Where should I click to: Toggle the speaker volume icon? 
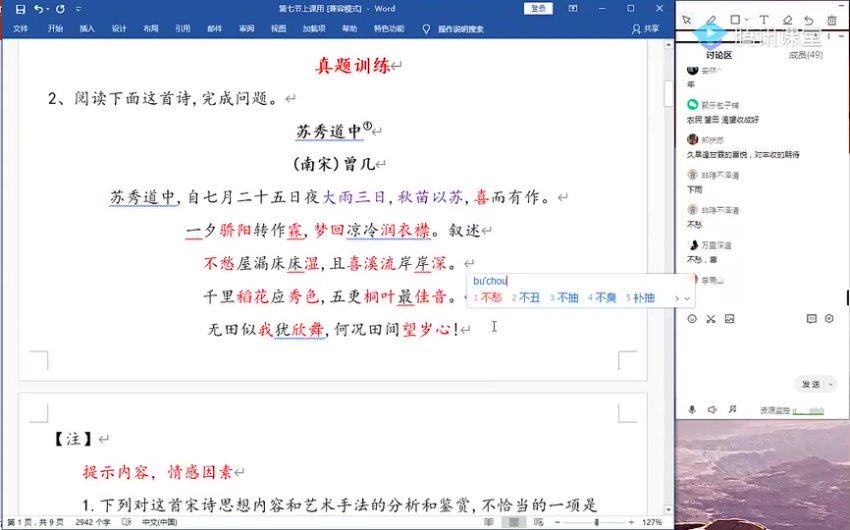pyautogui.click(x=712, y=410)
